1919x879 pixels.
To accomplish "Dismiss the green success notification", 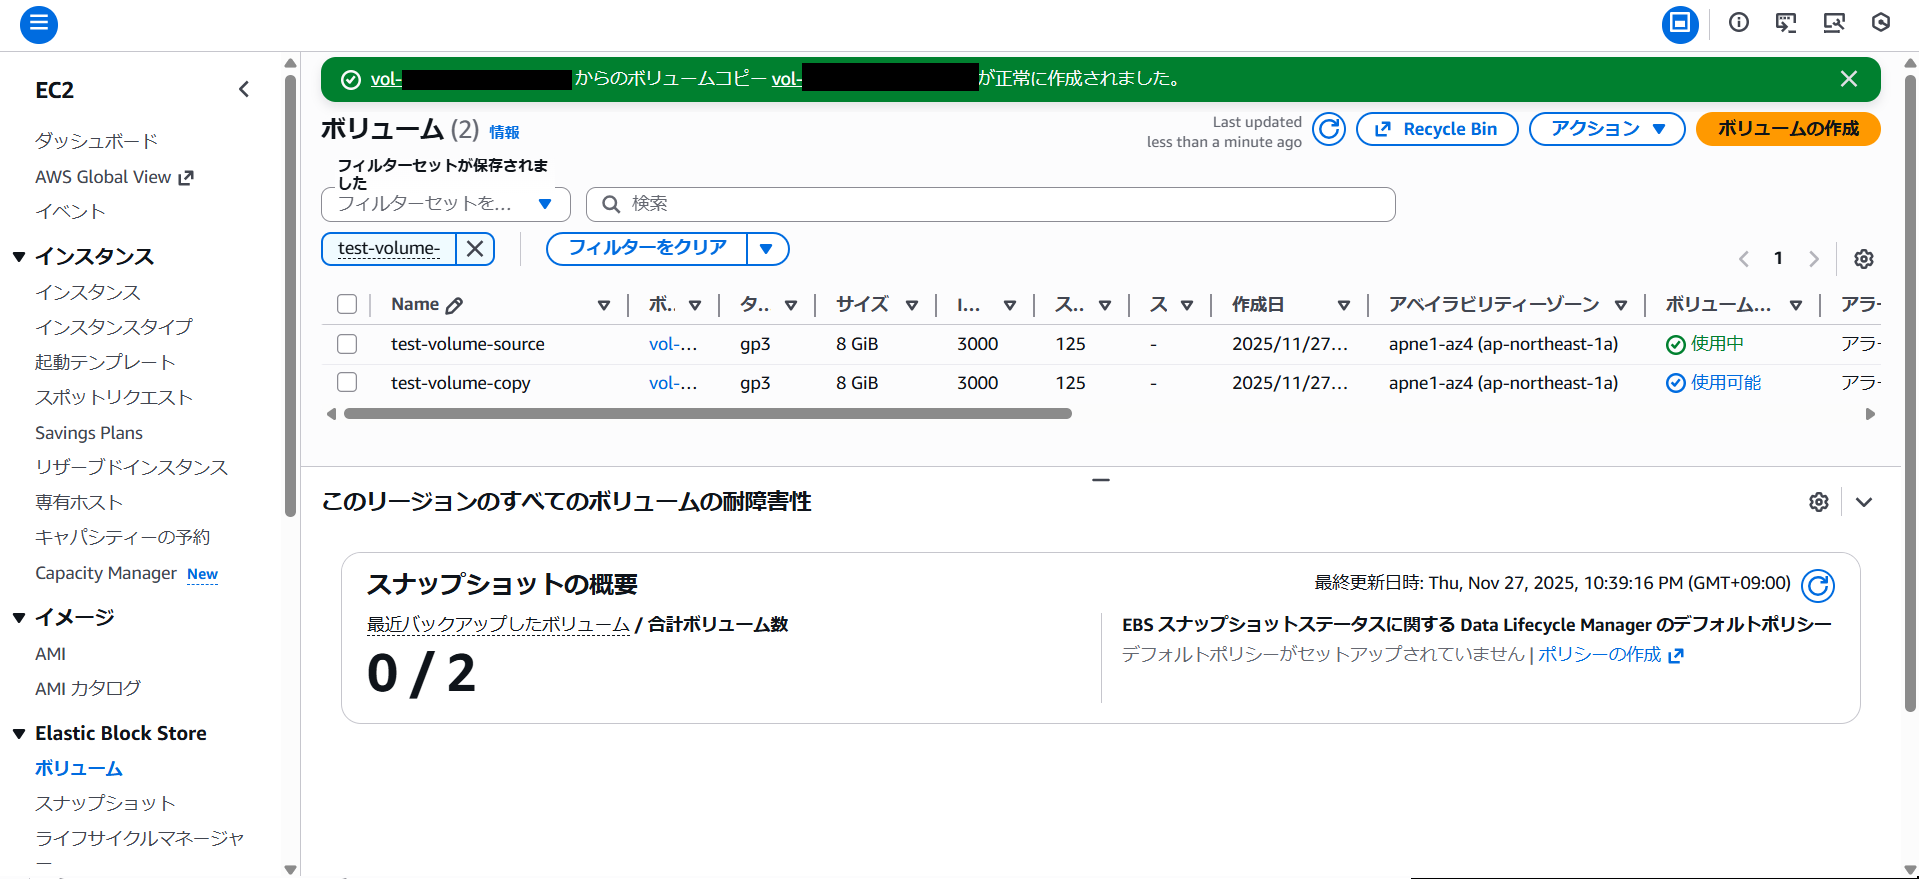I will [x=1848, y=79].
